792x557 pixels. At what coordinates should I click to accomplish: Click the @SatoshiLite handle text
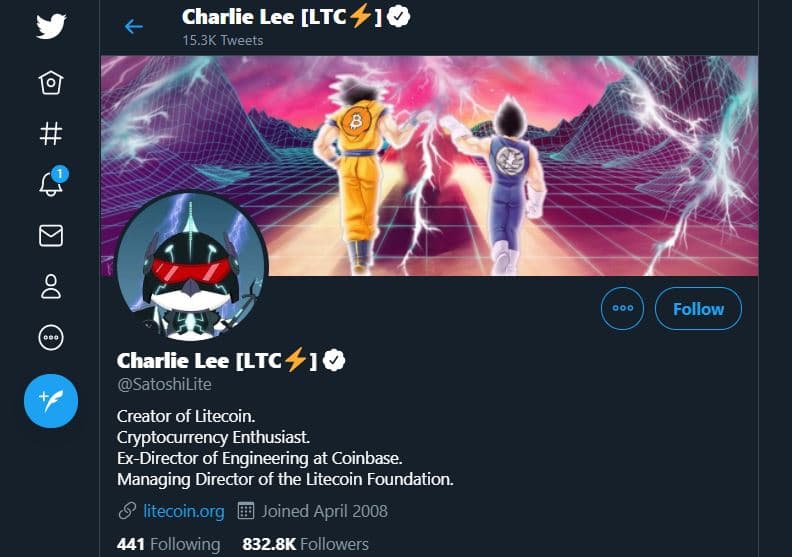164,384
